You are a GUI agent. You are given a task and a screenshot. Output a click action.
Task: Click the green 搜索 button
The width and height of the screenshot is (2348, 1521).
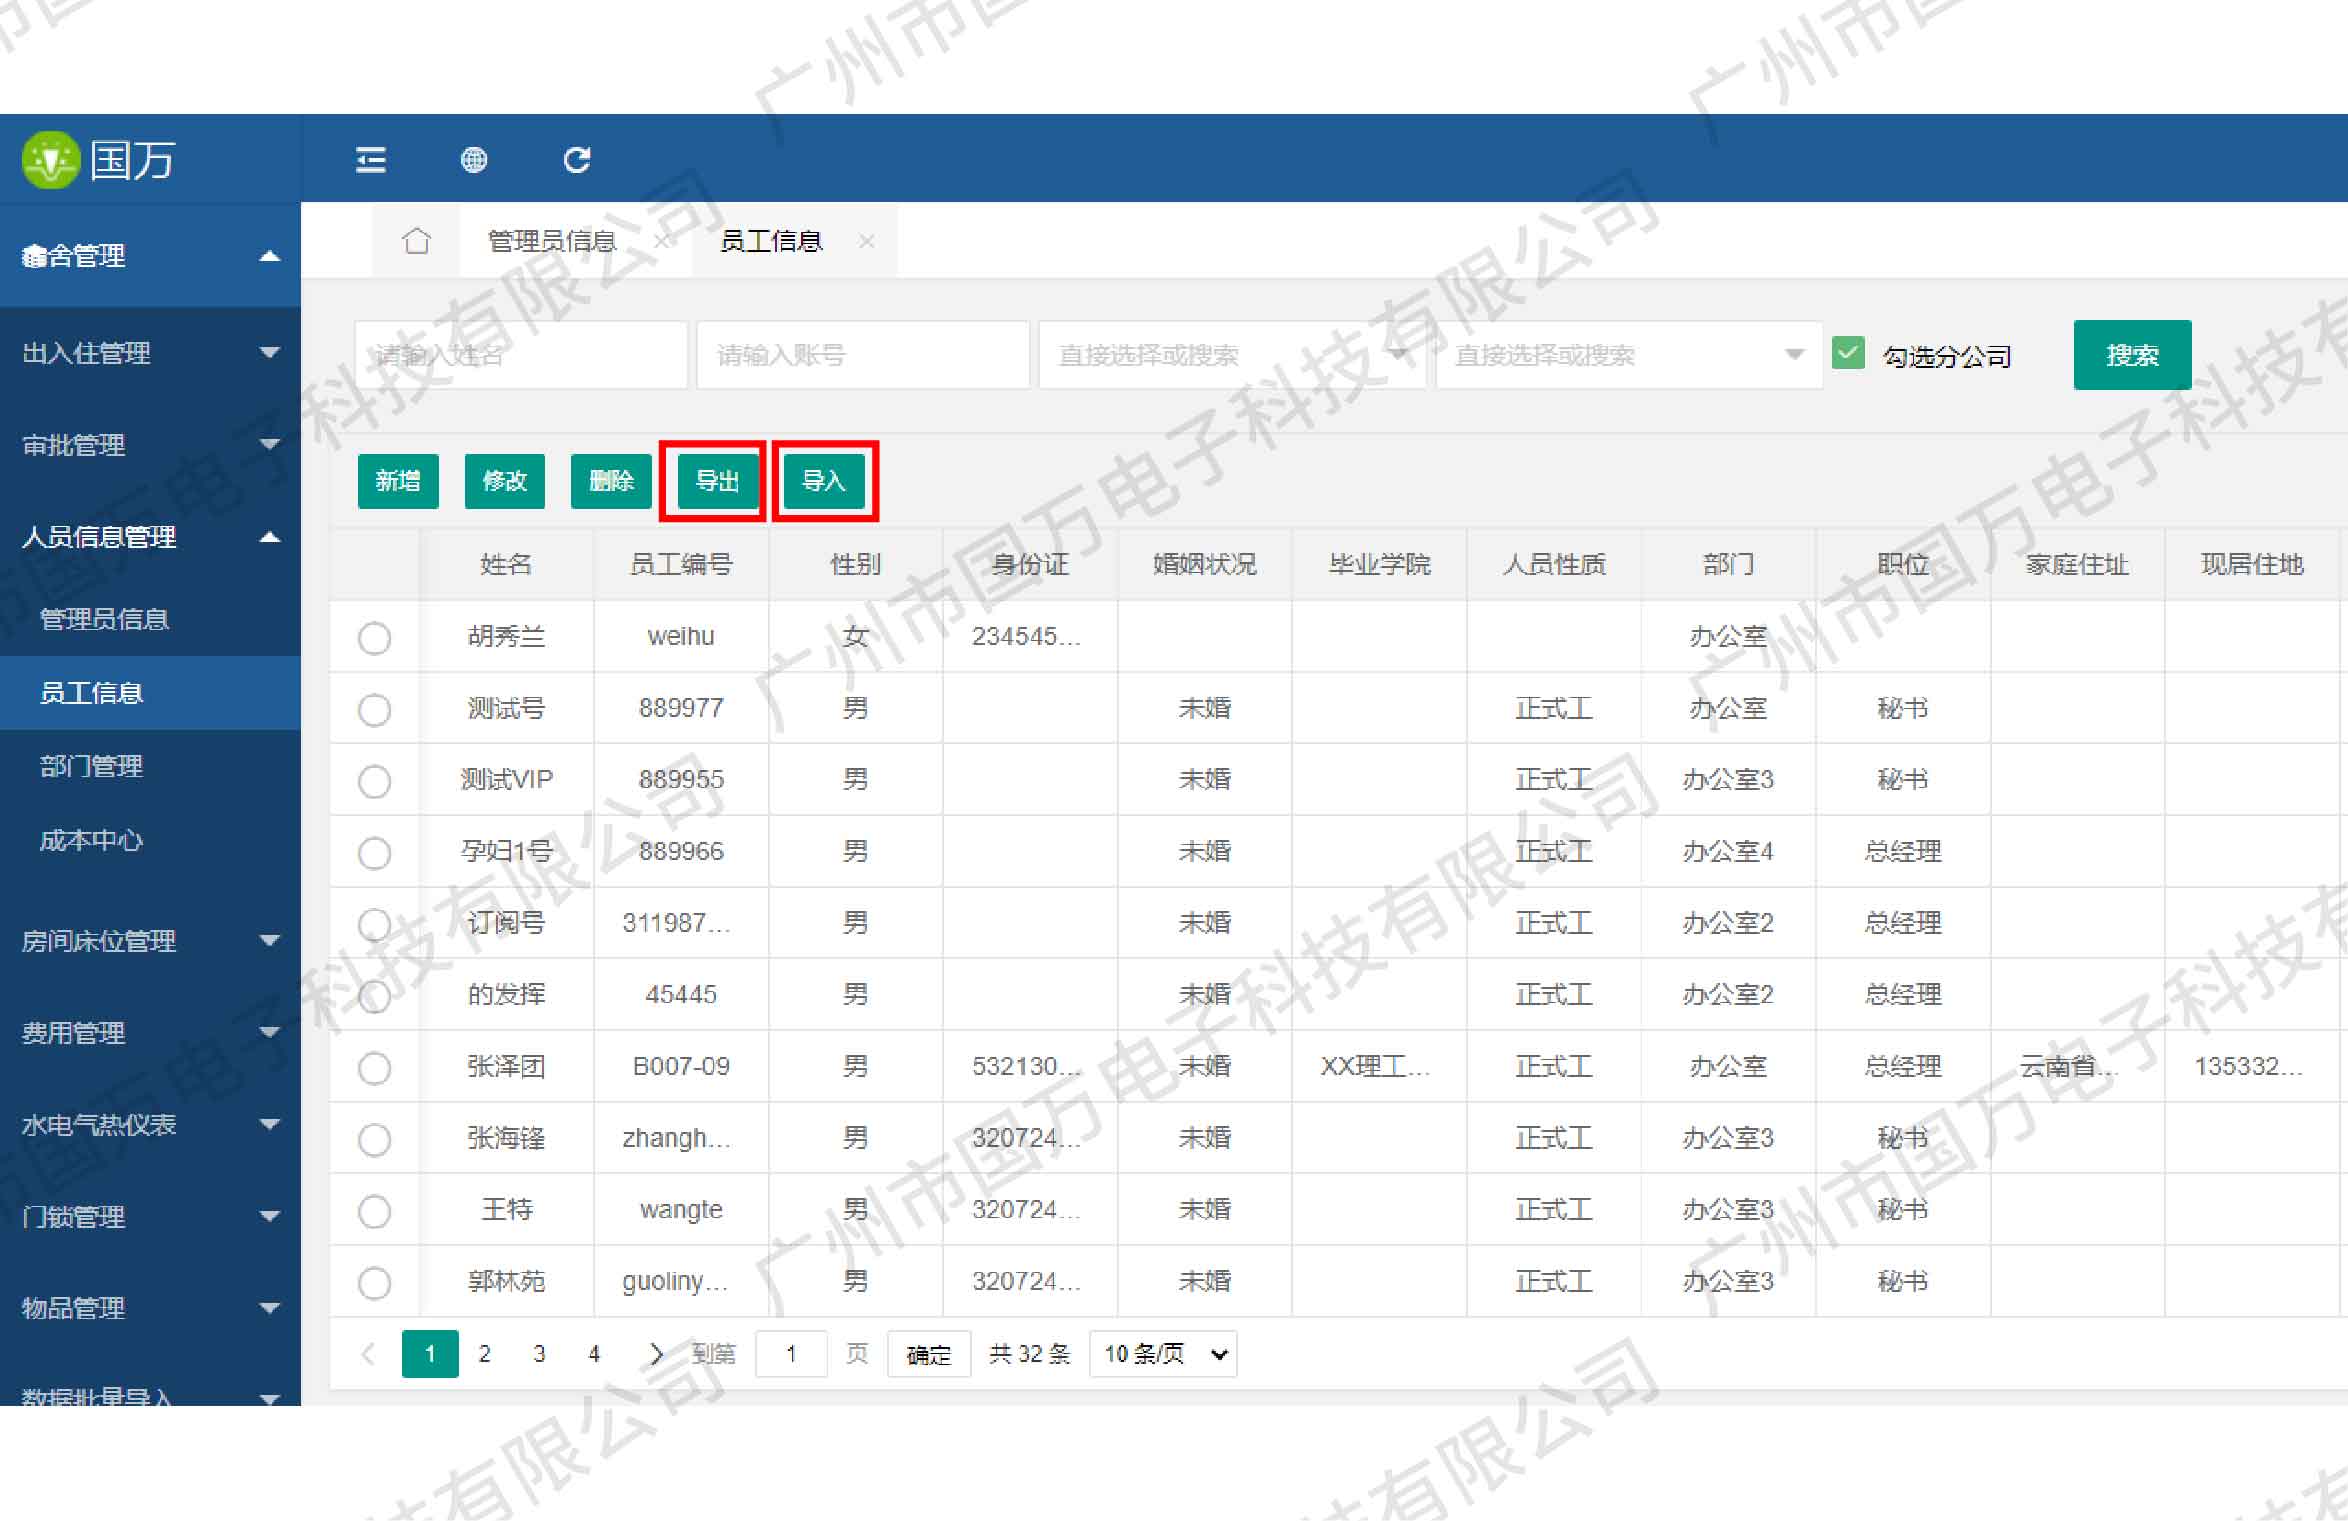[x=2132, y=355]
